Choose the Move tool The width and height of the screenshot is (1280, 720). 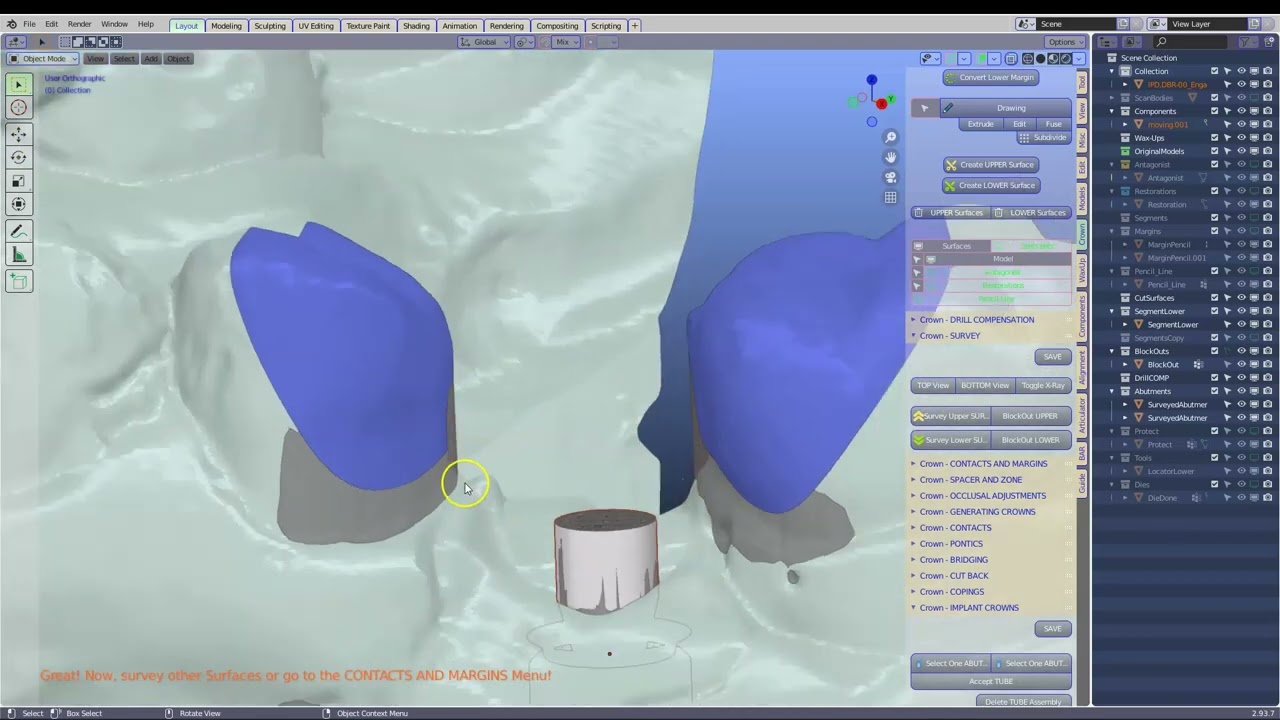click(x=19, y=134)
